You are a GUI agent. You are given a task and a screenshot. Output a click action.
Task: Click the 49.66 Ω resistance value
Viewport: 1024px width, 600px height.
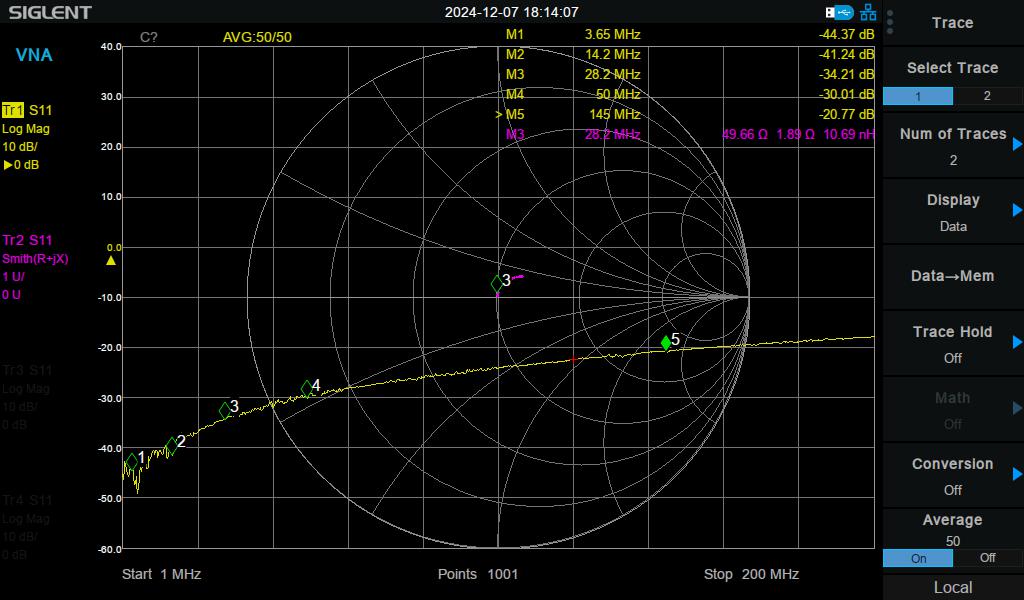(x=744, y=134)
